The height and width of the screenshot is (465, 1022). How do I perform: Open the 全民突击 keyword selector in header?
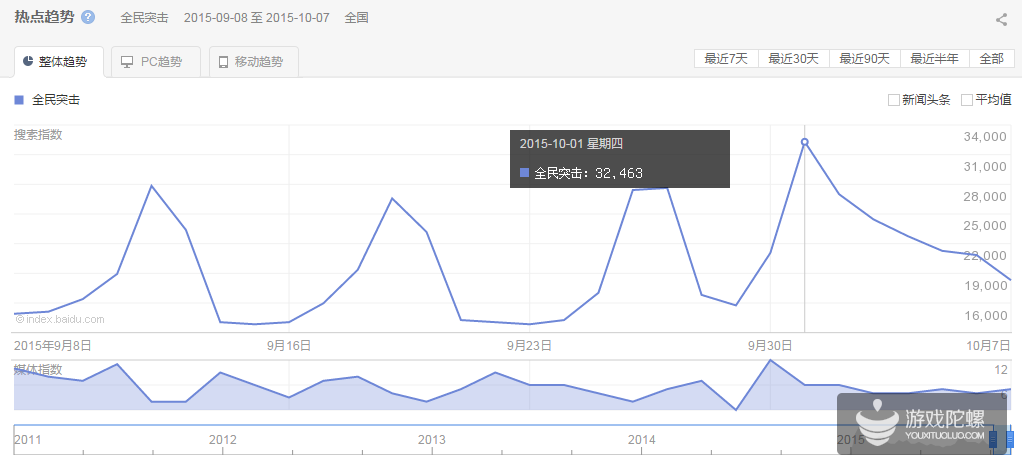coord(144,18)
